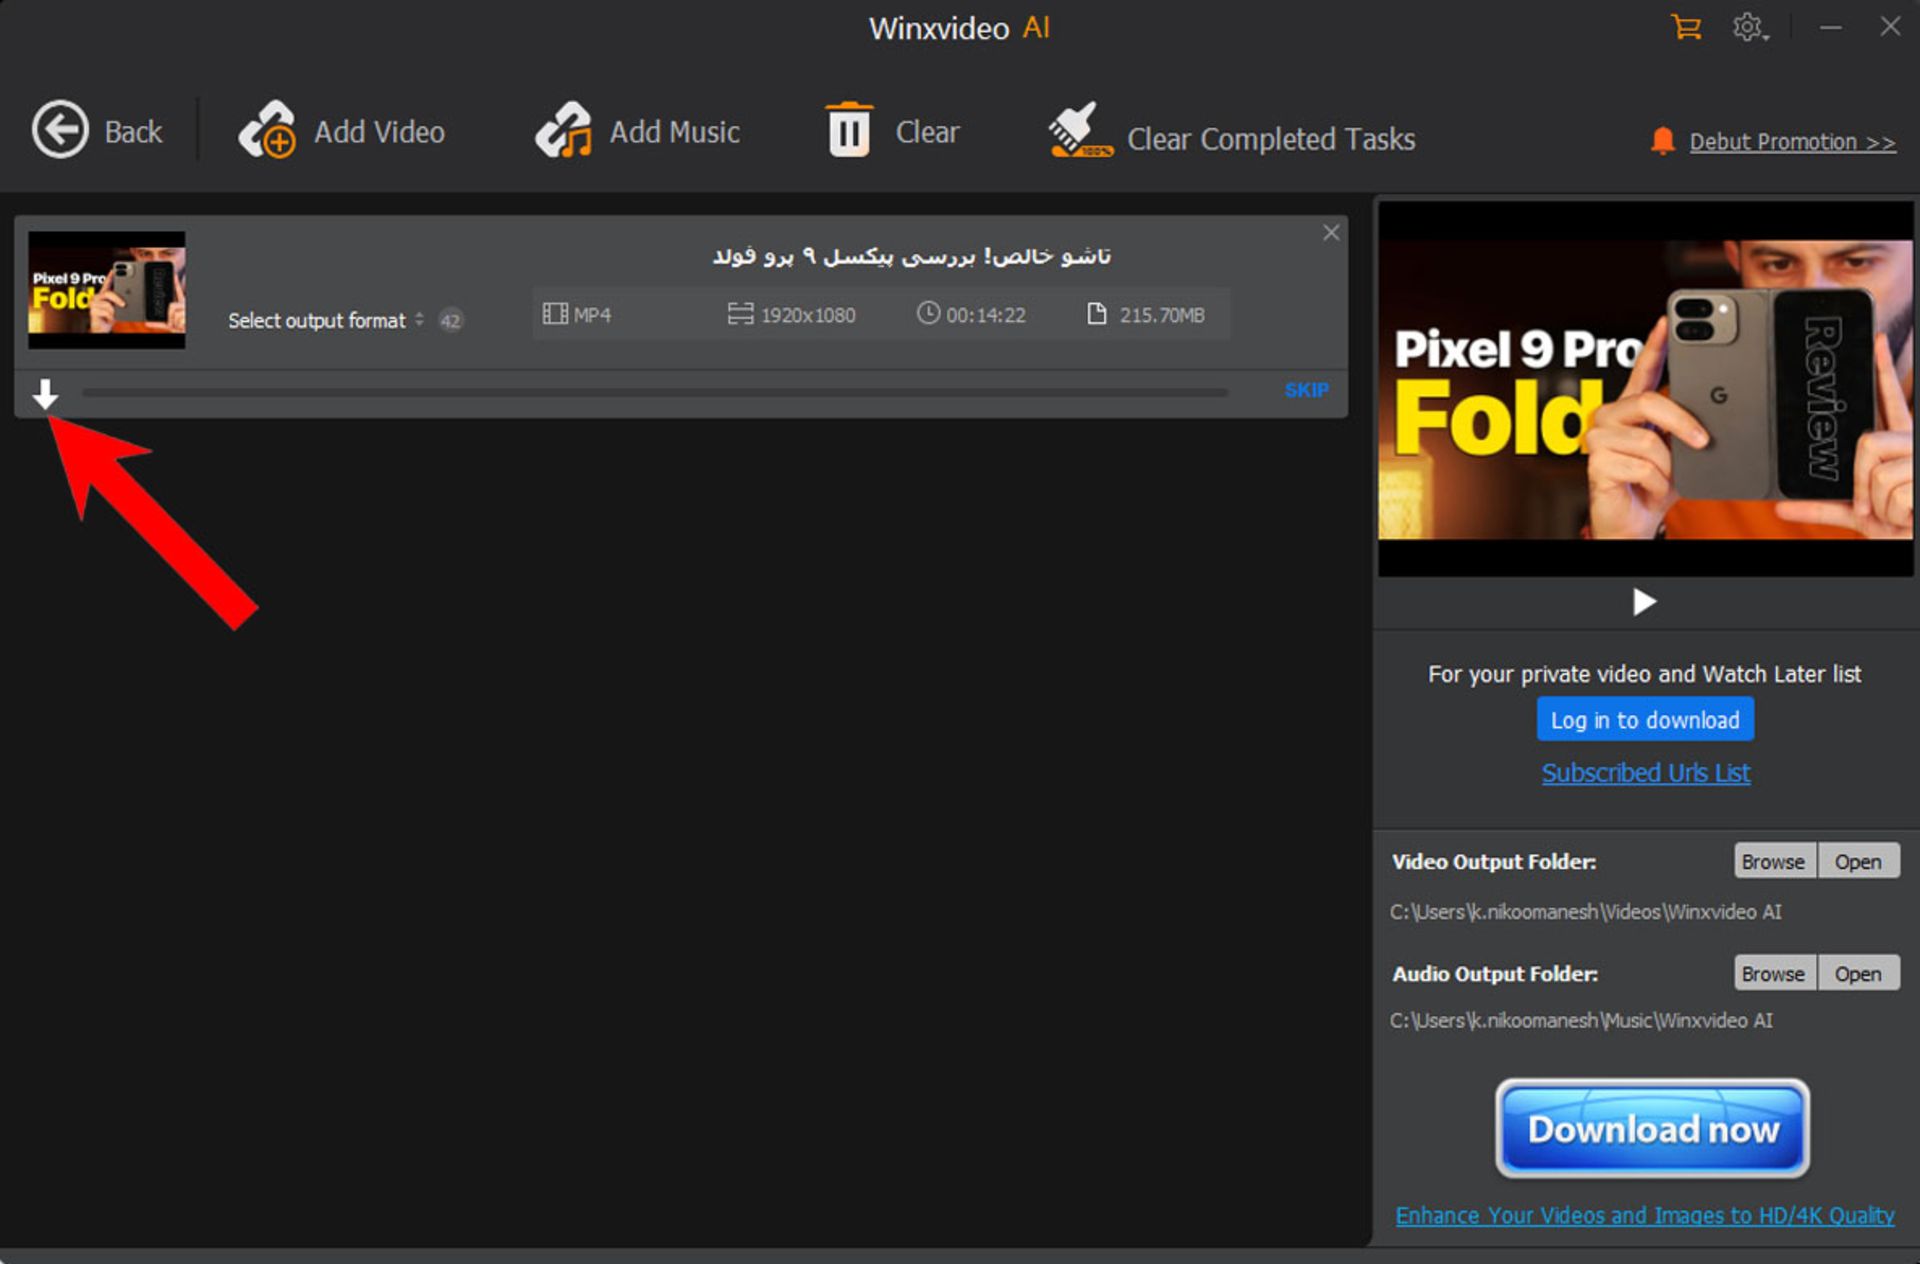Click the 42 formats count badge

pyautogui.click(x=451, y=320)
